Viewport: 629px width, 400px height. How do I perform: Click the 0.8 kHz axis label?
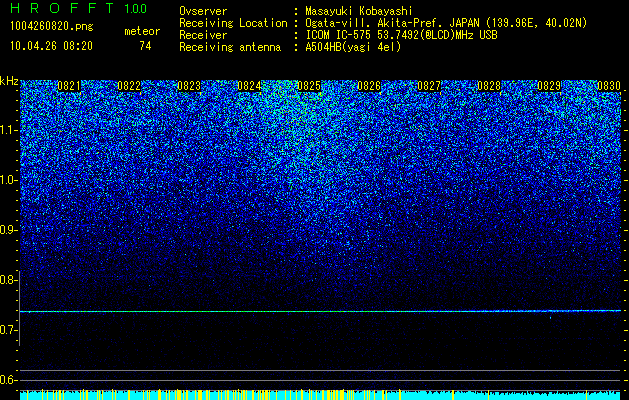(9, 280)
